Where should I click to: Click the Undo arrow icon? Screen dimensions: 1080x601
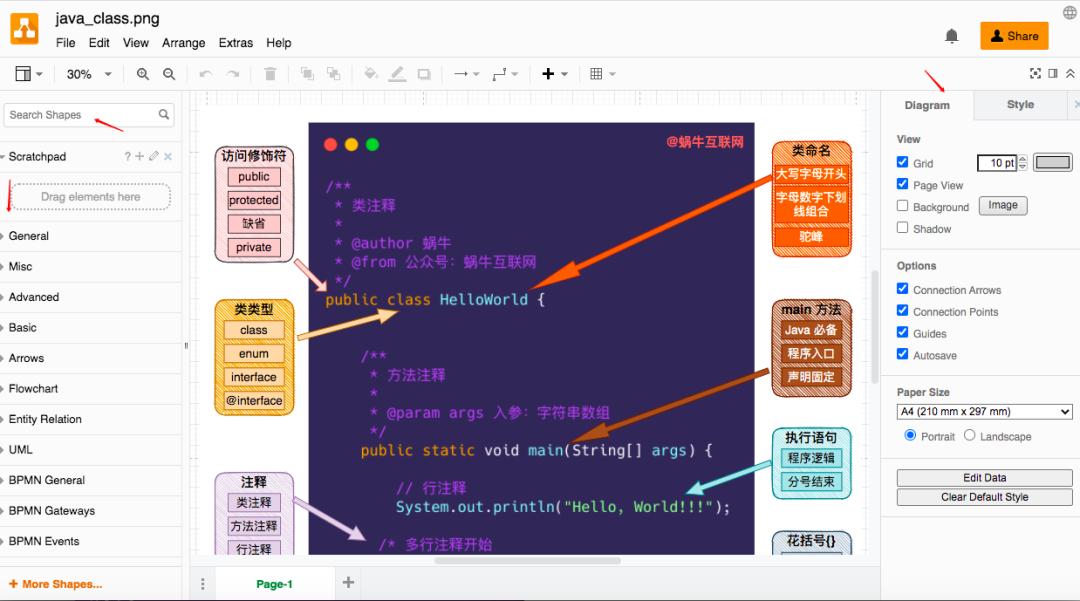[205, 73]
